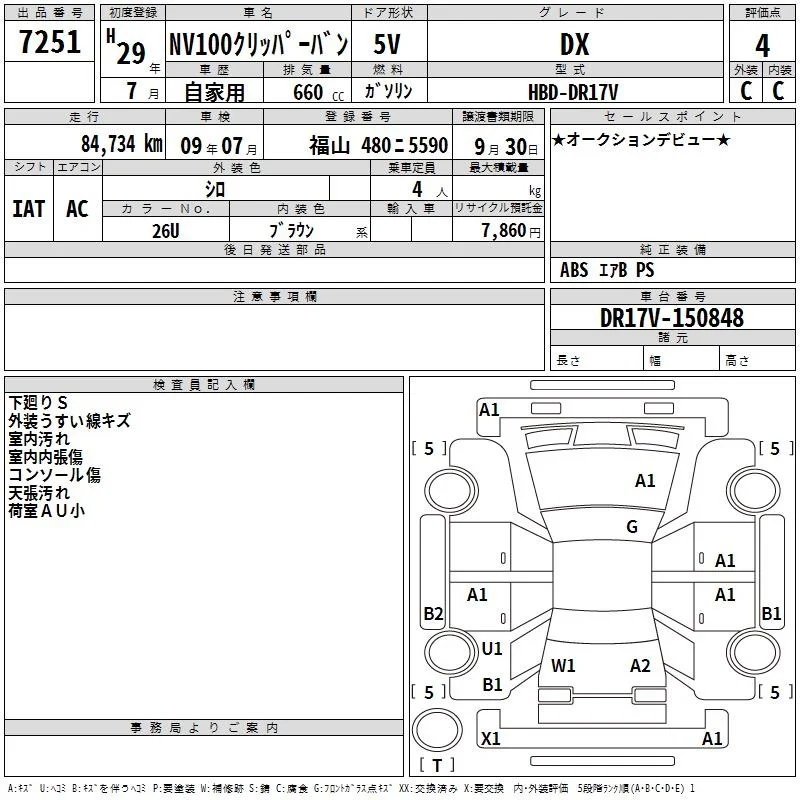Screen dimensions: 800x800
Task: Select the A2 scratch marker on rear
Action: 640,666
